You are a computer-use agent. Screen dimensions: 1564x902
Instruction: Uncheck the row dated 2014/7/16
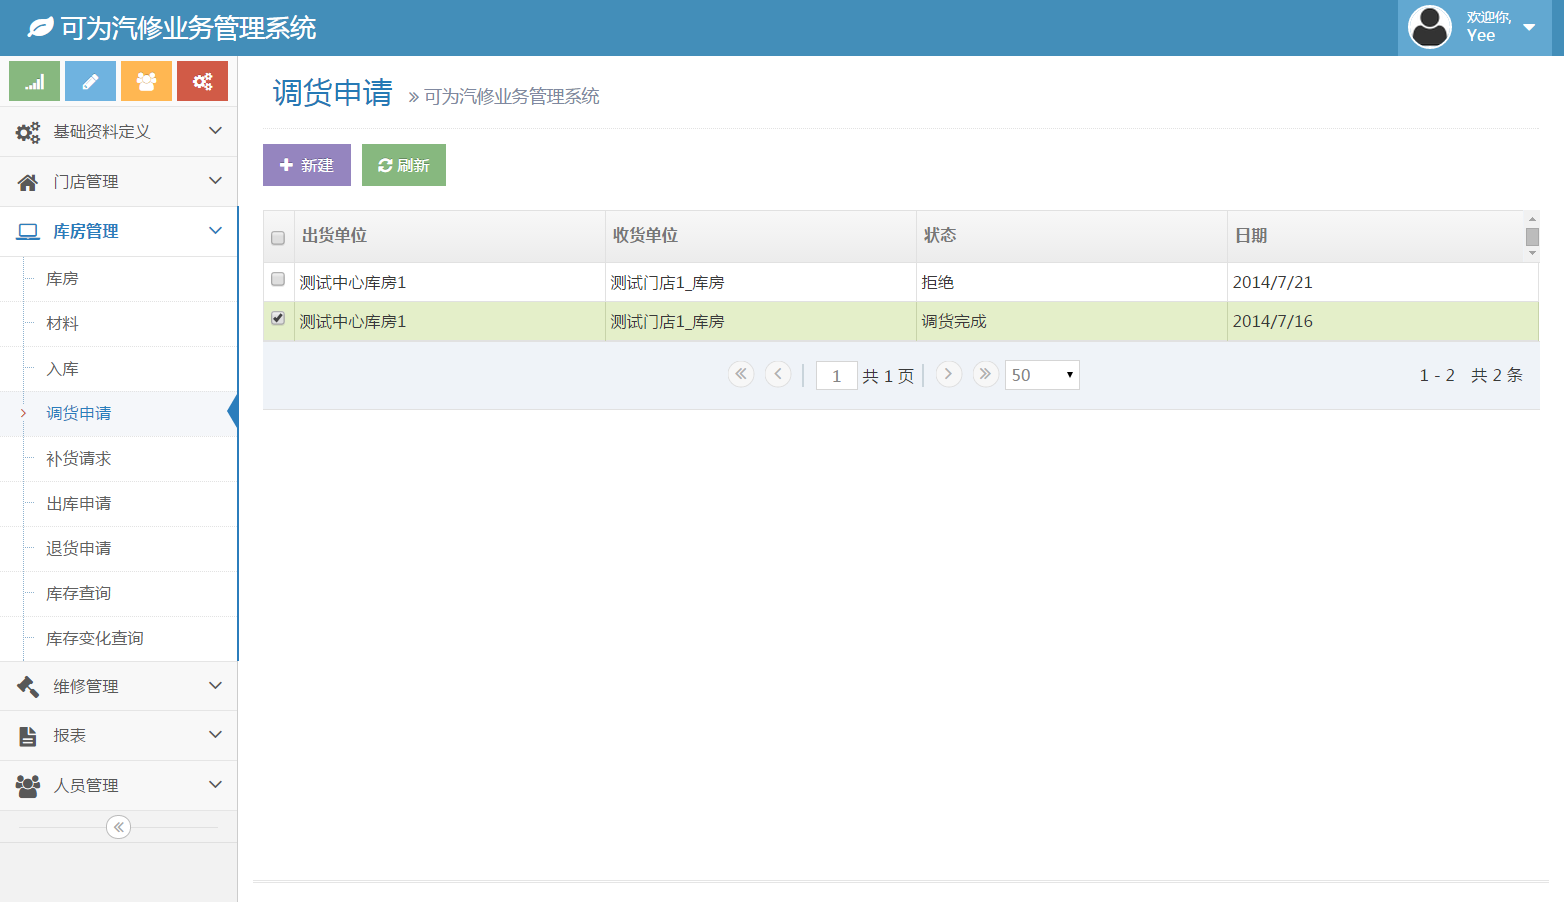(x=278, y=319)
